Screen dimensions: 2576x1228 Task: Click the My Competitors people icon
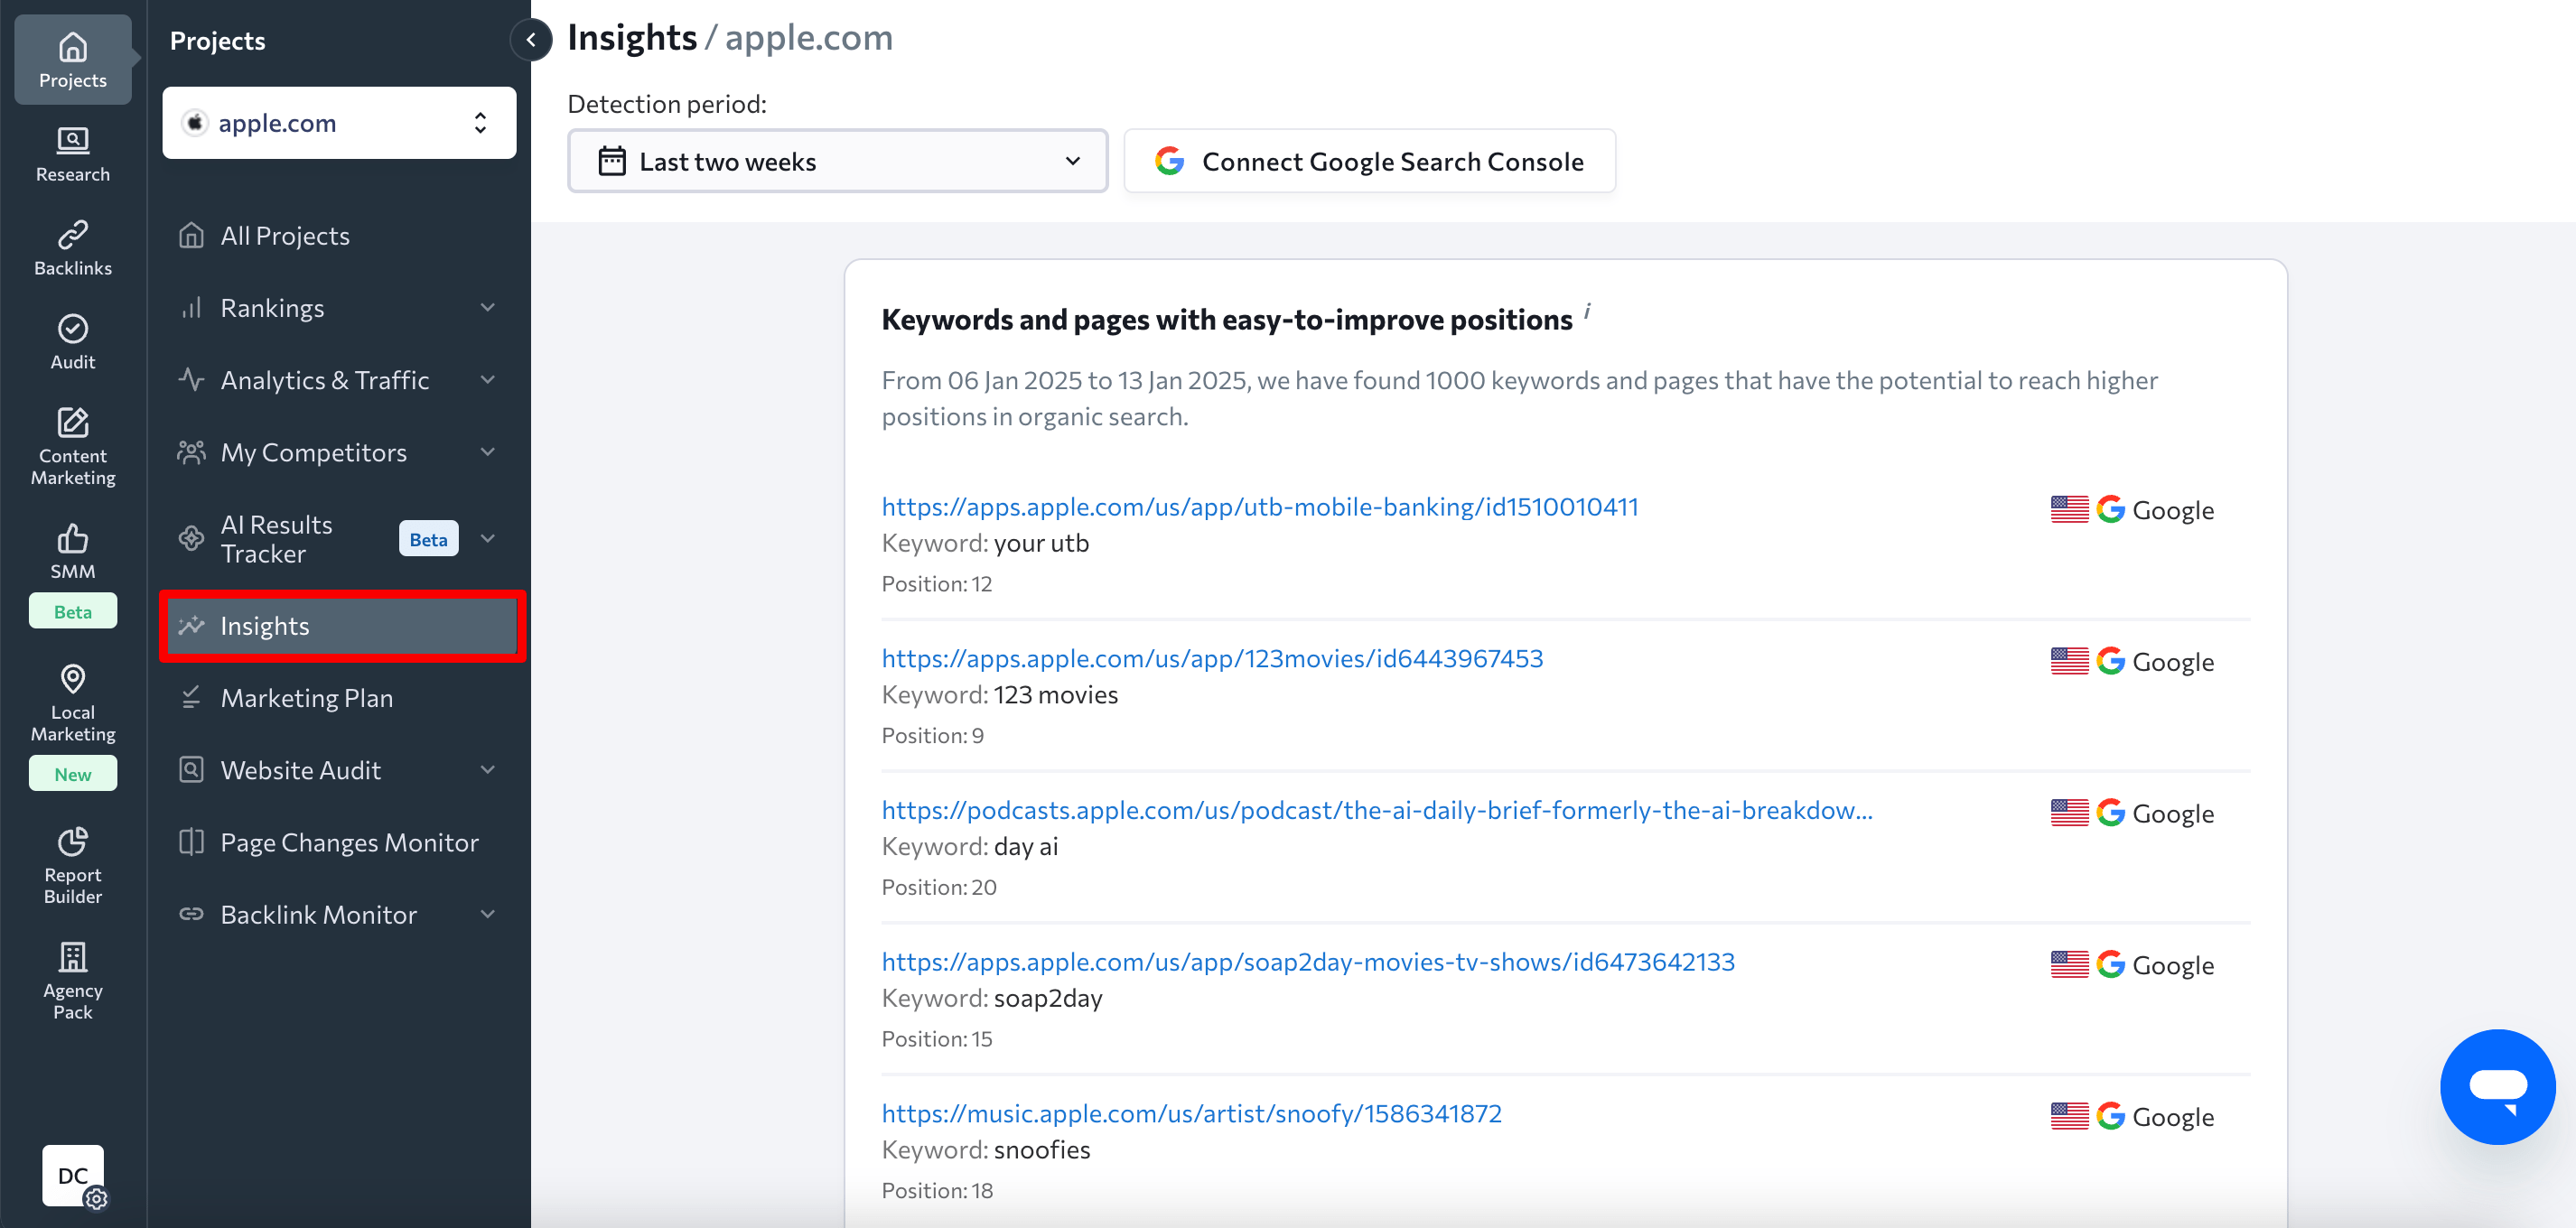[191, 452]
